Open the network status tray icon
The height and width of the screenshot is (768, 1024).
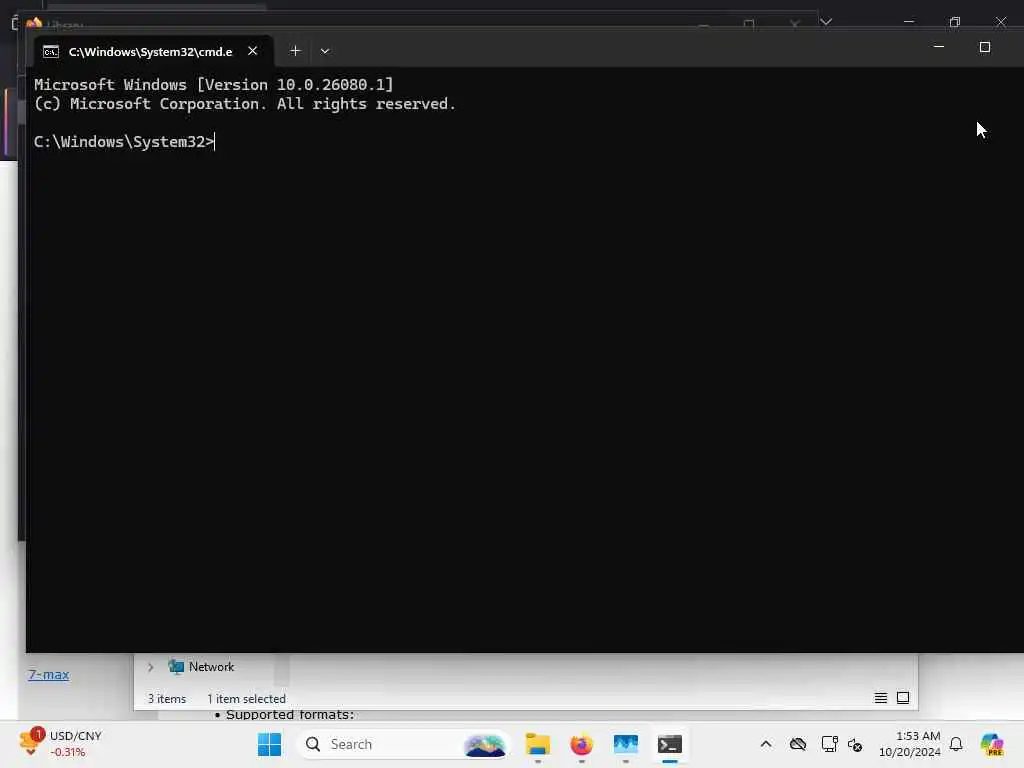pos(829,744)
